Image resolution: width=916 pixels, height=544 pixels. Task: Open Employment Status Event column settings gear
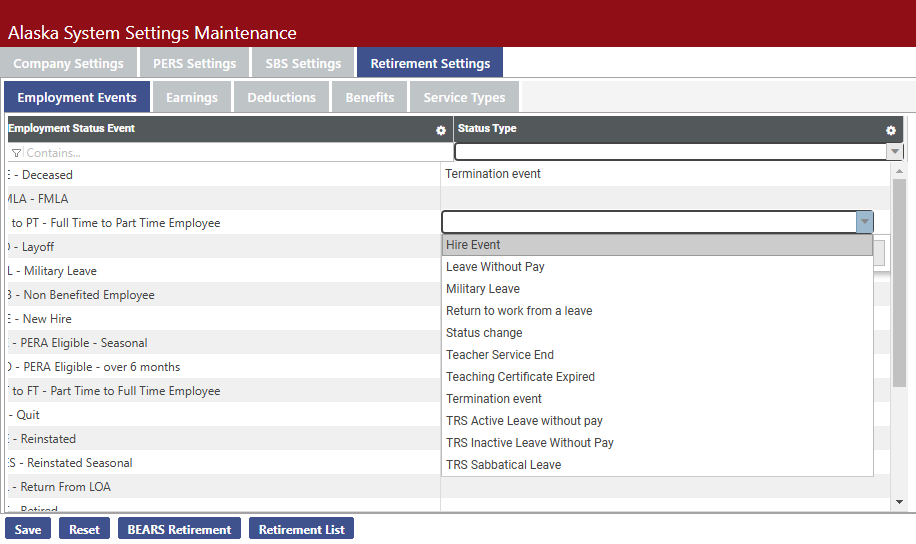[441, 131]
